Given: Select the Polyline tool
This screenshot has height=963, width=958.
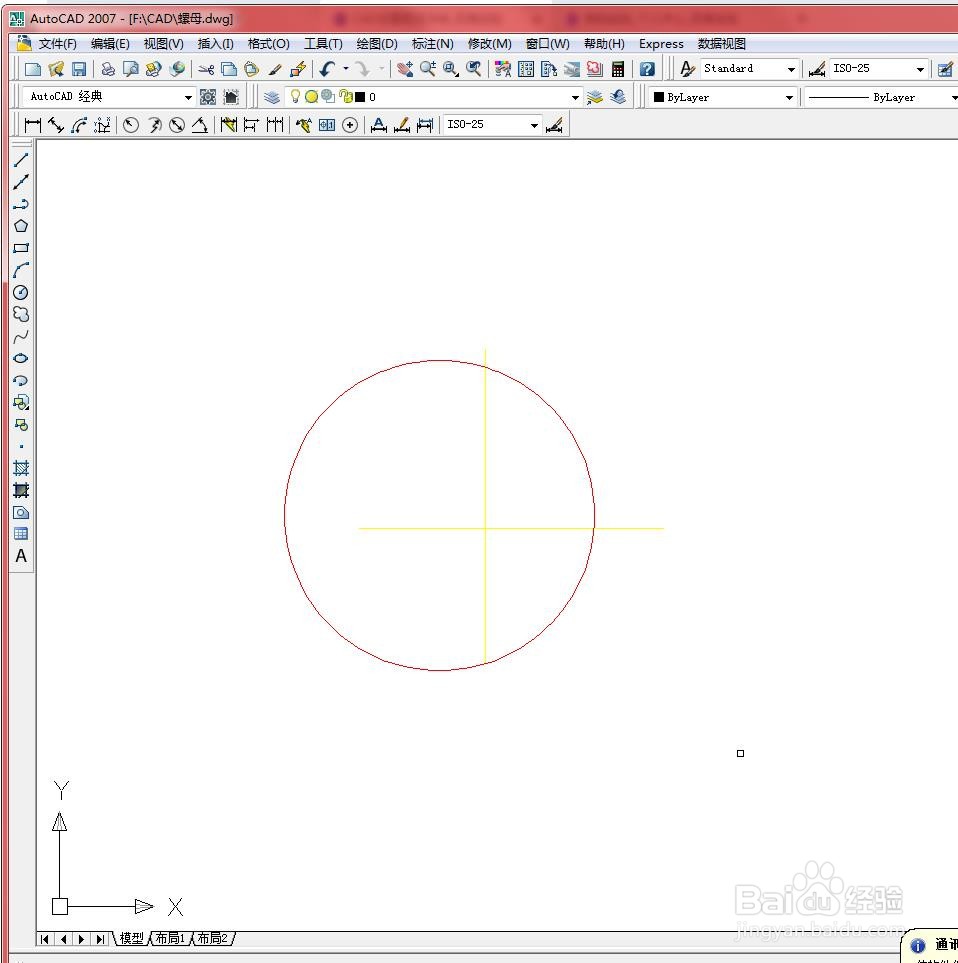Looking at the screenshot, I should tap(21, 205).
